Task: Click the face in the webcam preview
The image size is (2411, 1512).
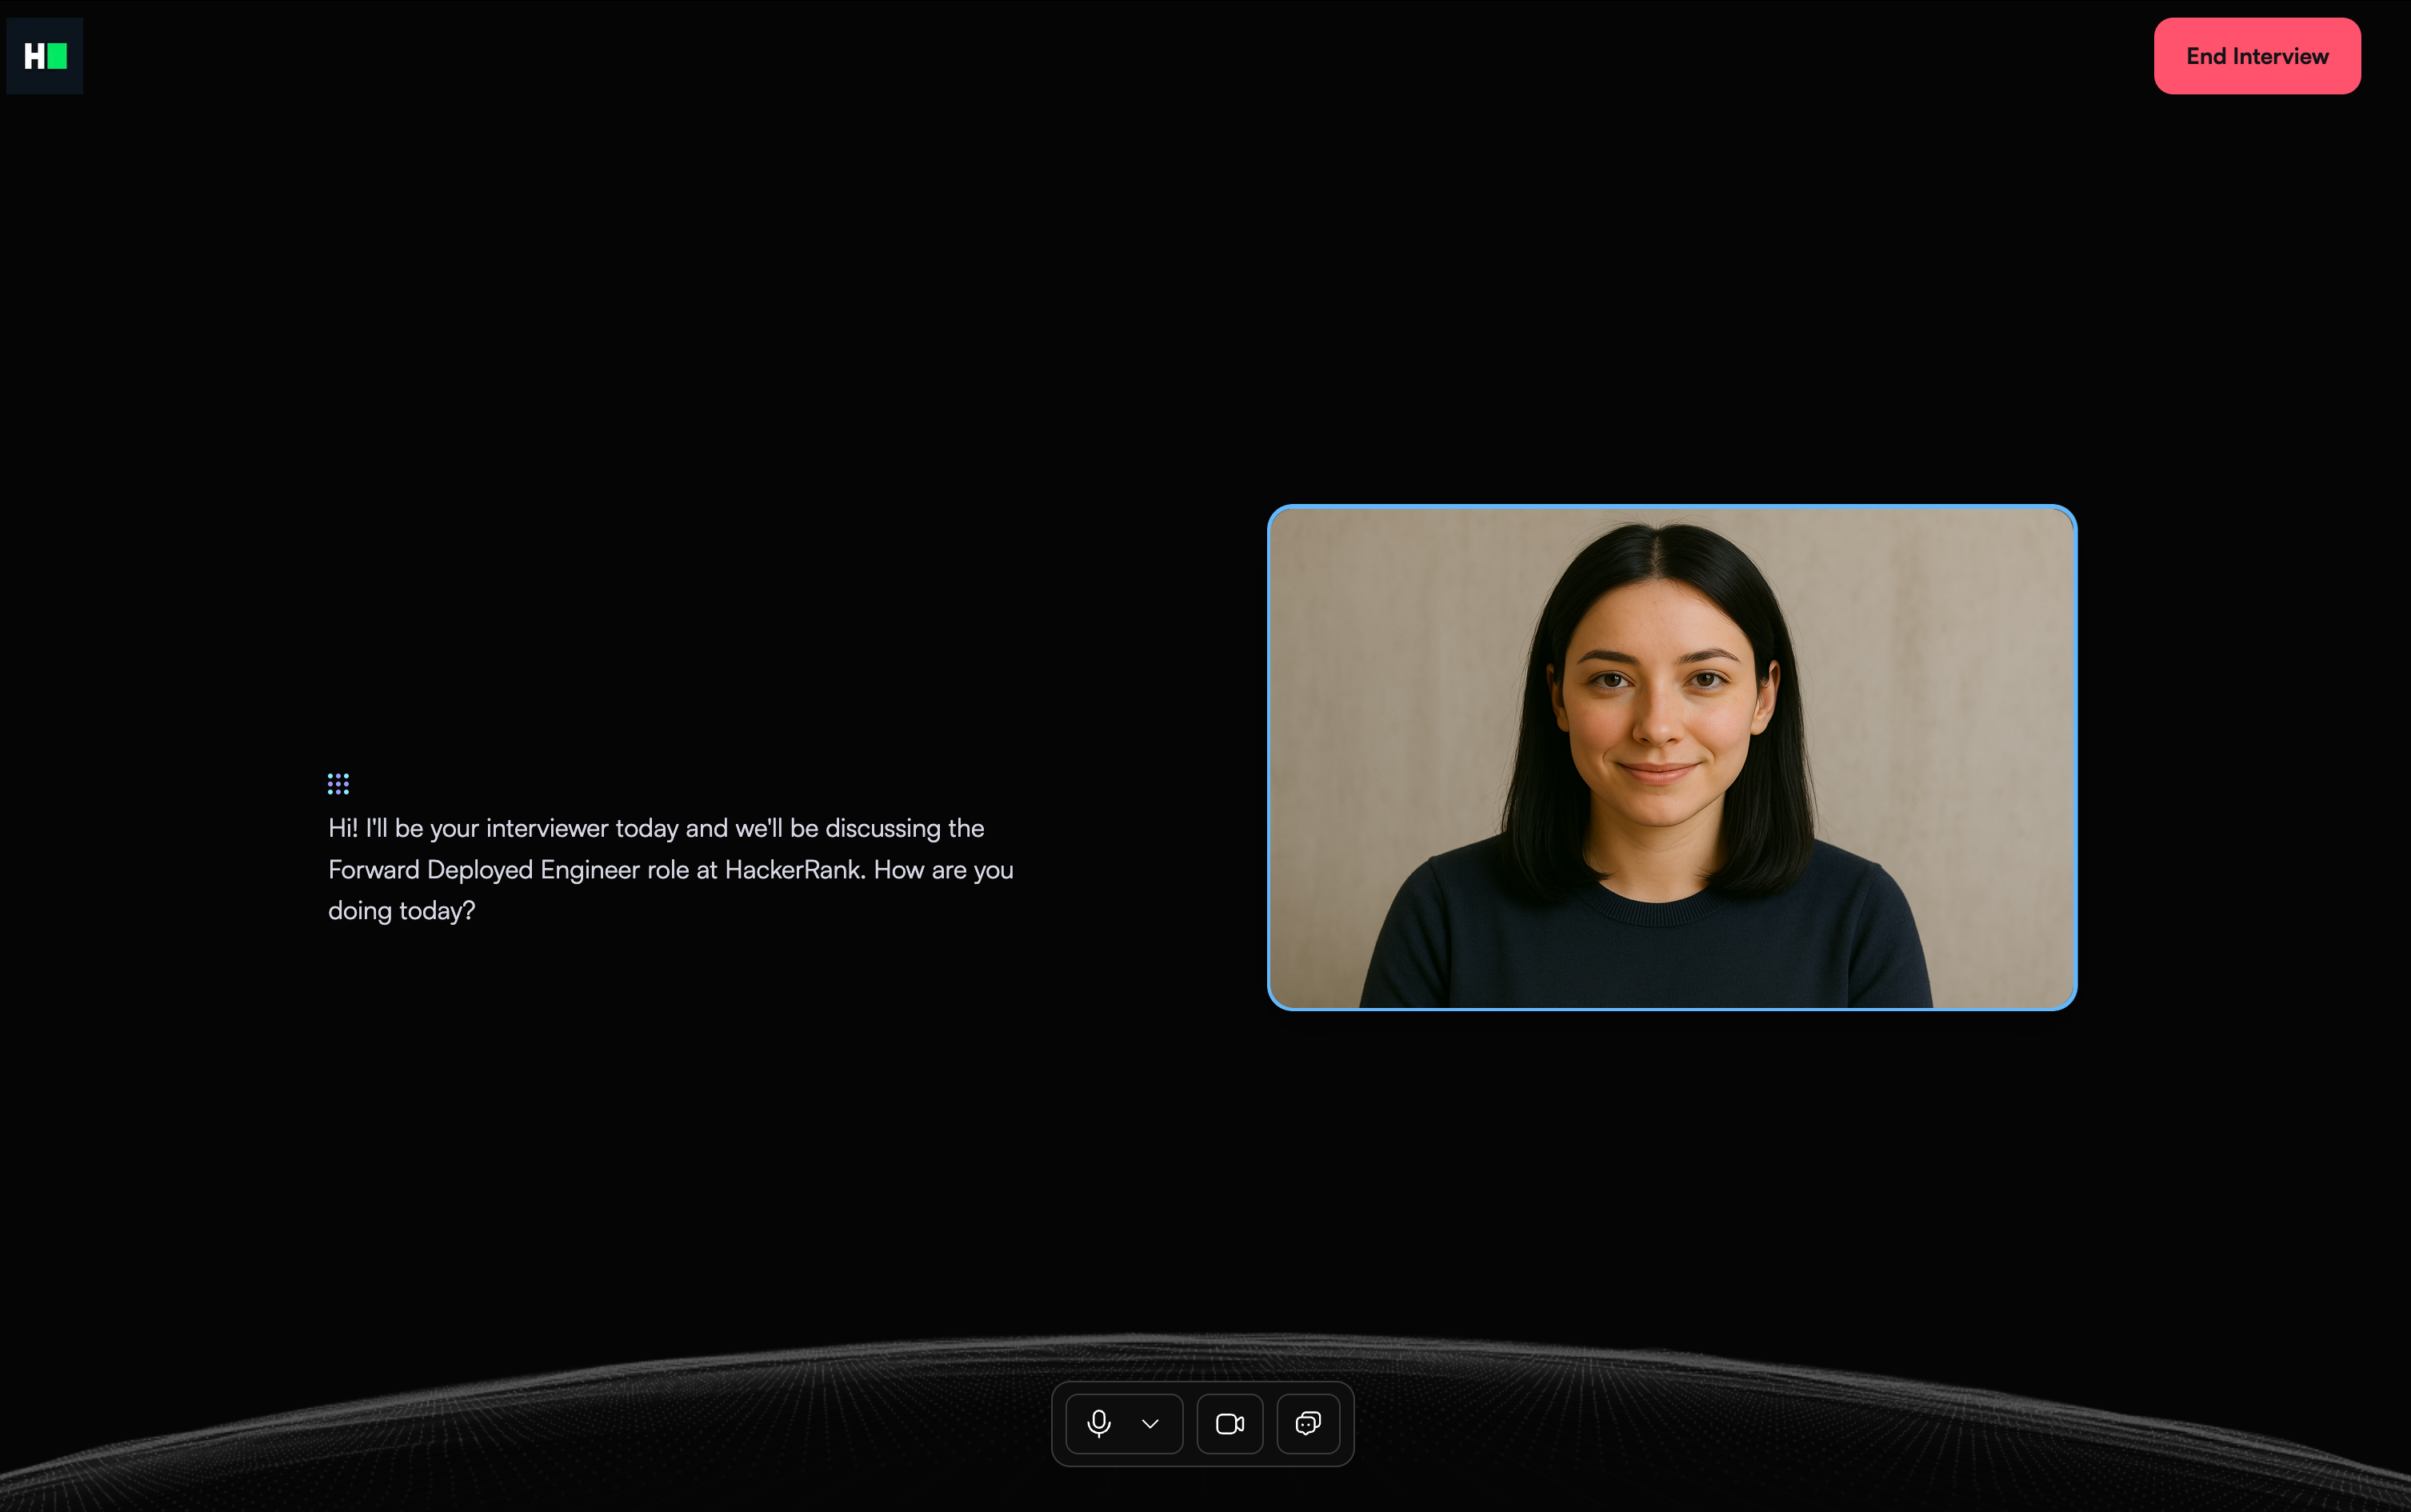Action: pyautogui.click(x=1658, y=715)
